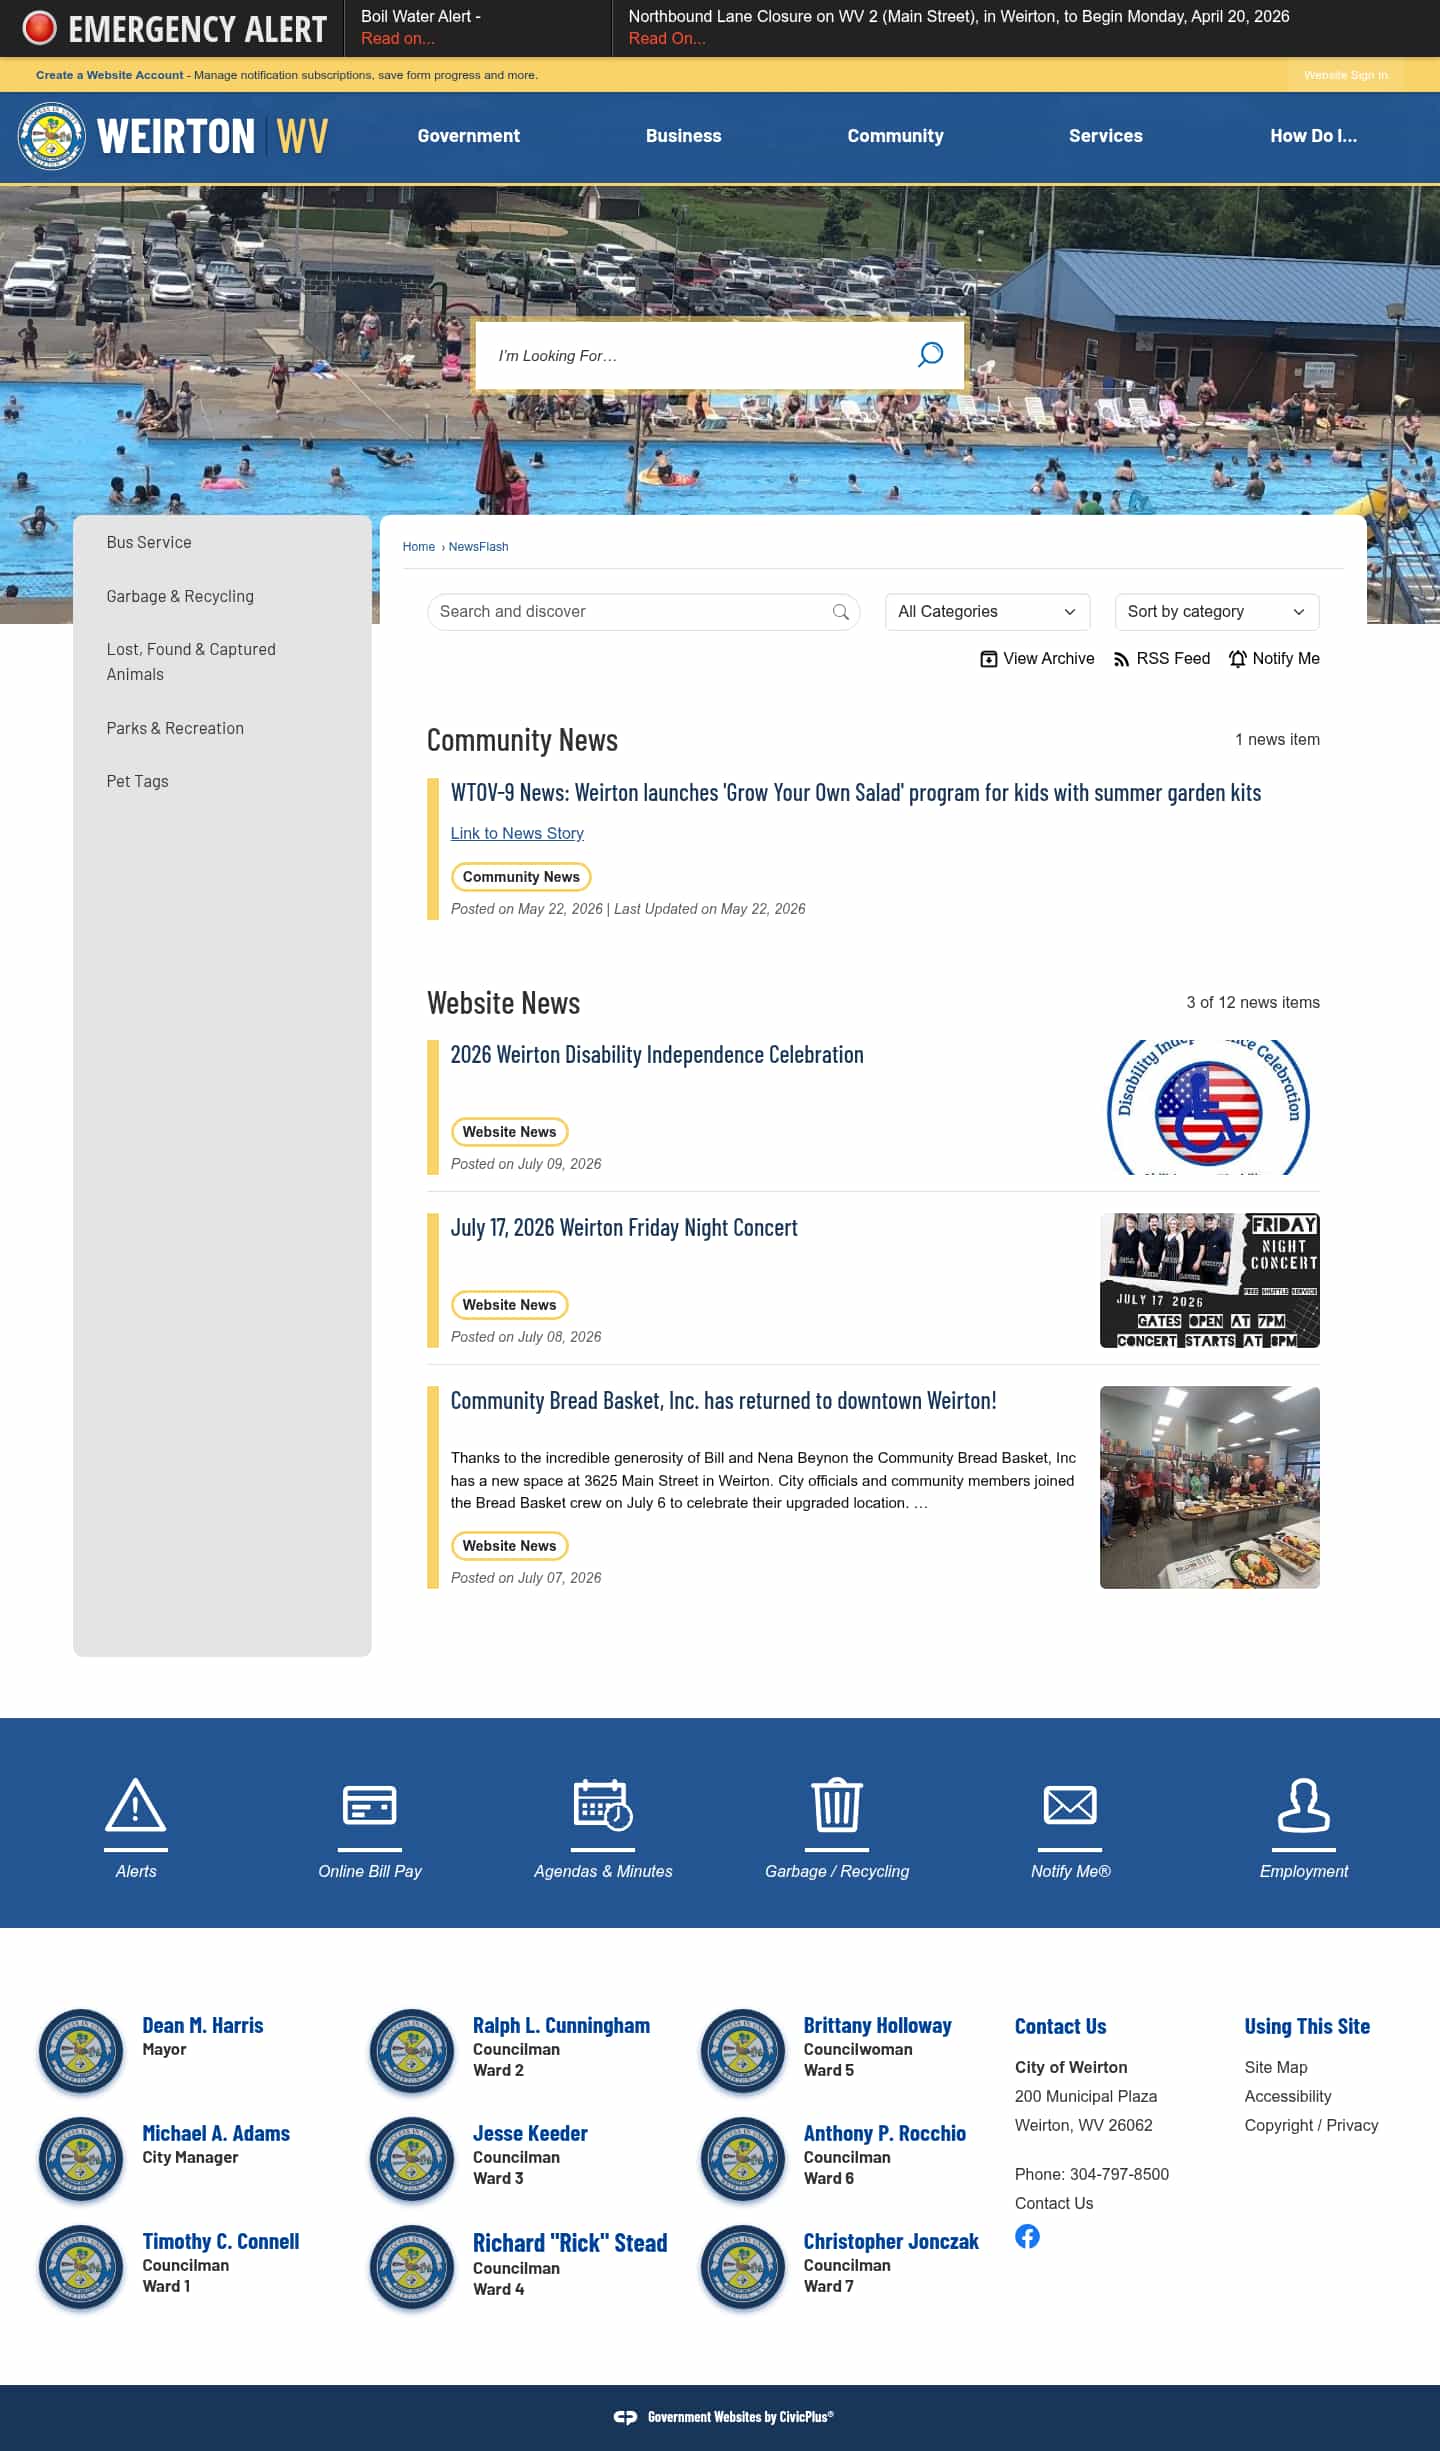Click Website Sign In
1440x2451 pixels.
(x=1346, y=75)
